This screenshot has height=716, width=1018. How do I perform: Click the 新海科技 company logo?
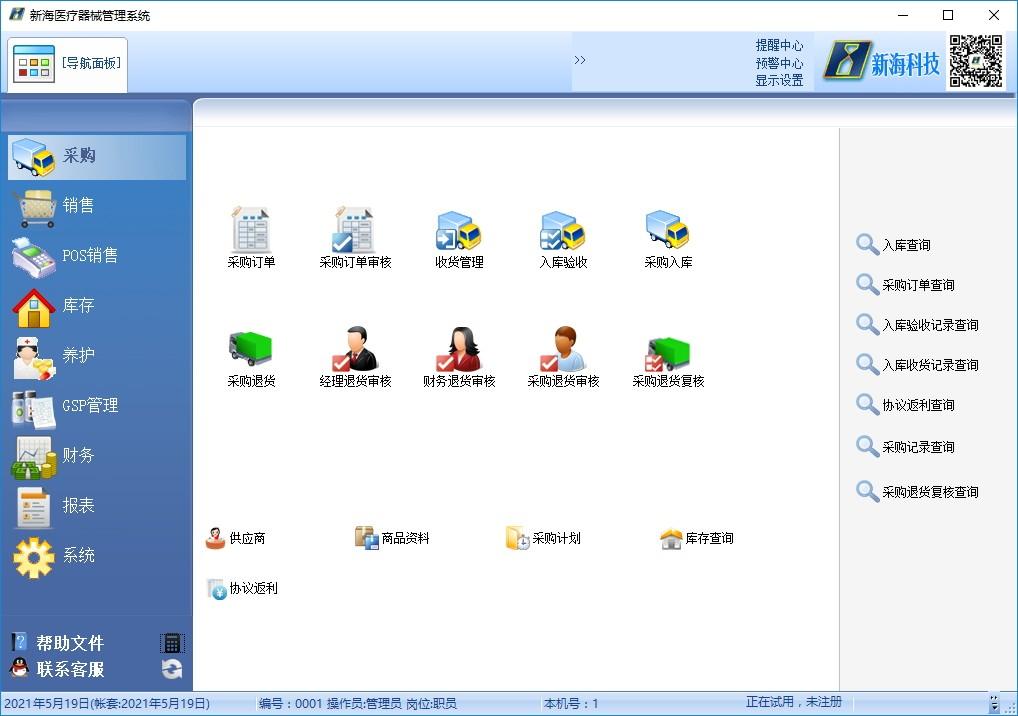tap(882, 62)
